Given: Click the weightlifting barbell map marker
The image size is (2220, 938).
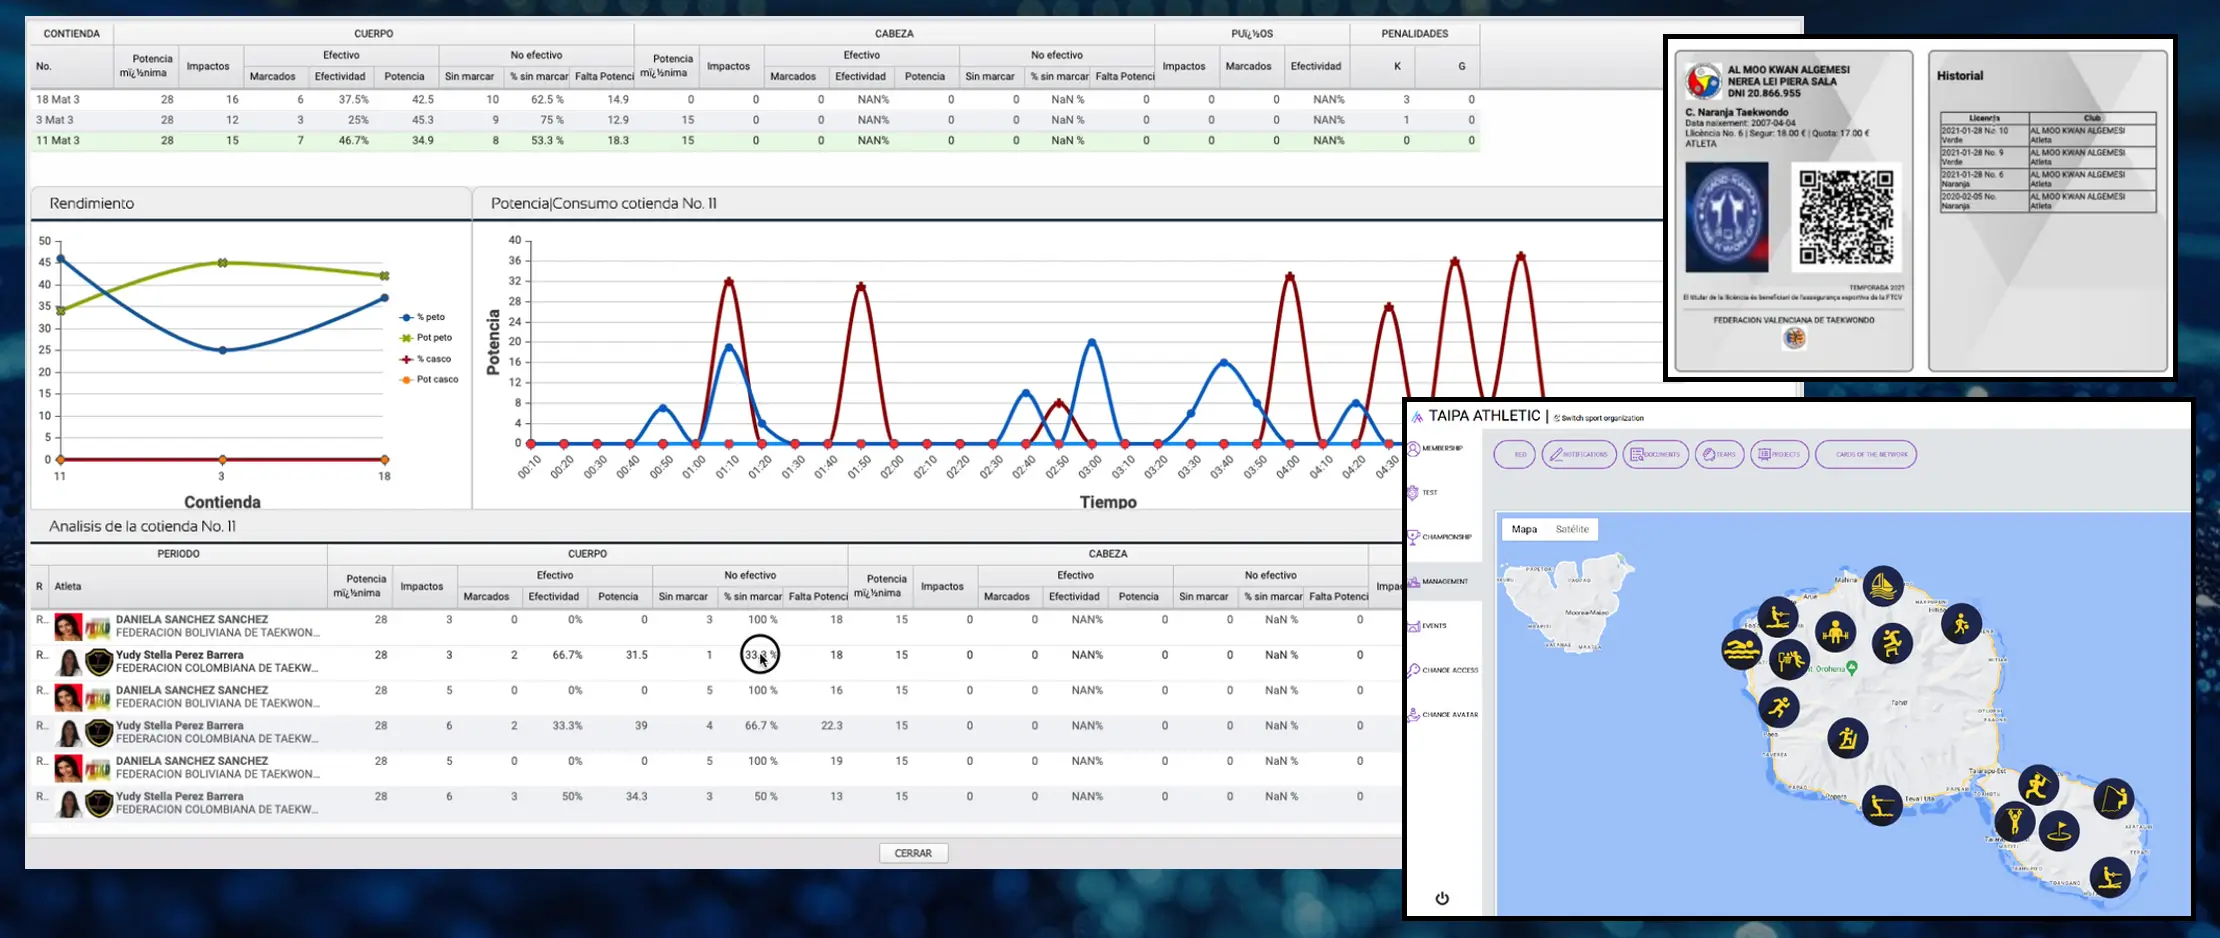Looking at the screenshot, I should (1835, 632).
